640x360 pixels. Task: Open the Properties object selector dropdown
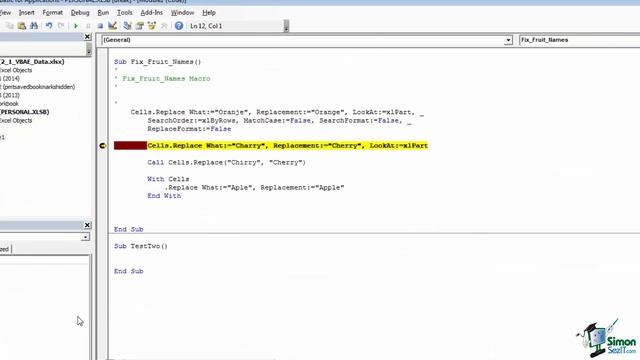point(85,237)
